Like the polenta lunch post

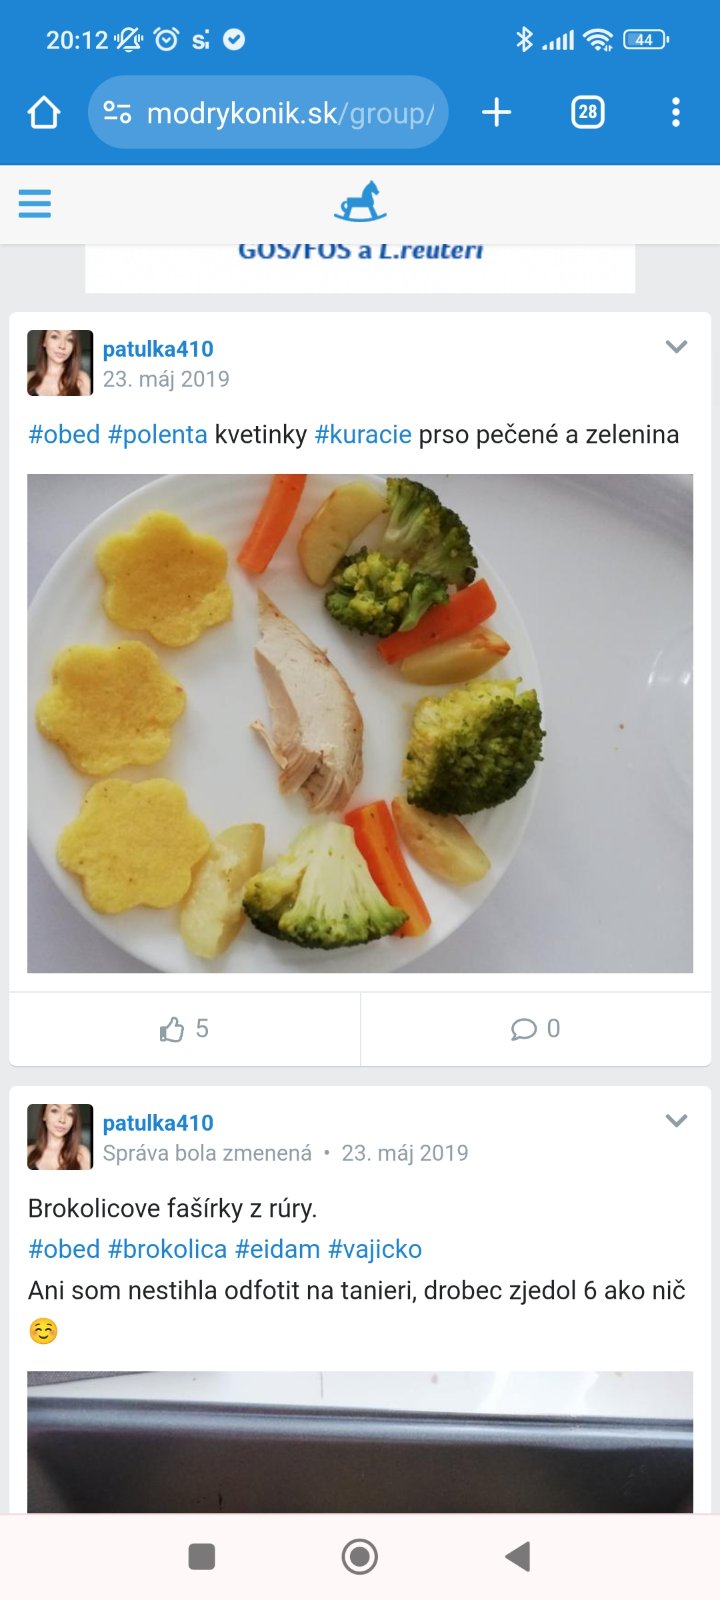[x=184, y=1029]
